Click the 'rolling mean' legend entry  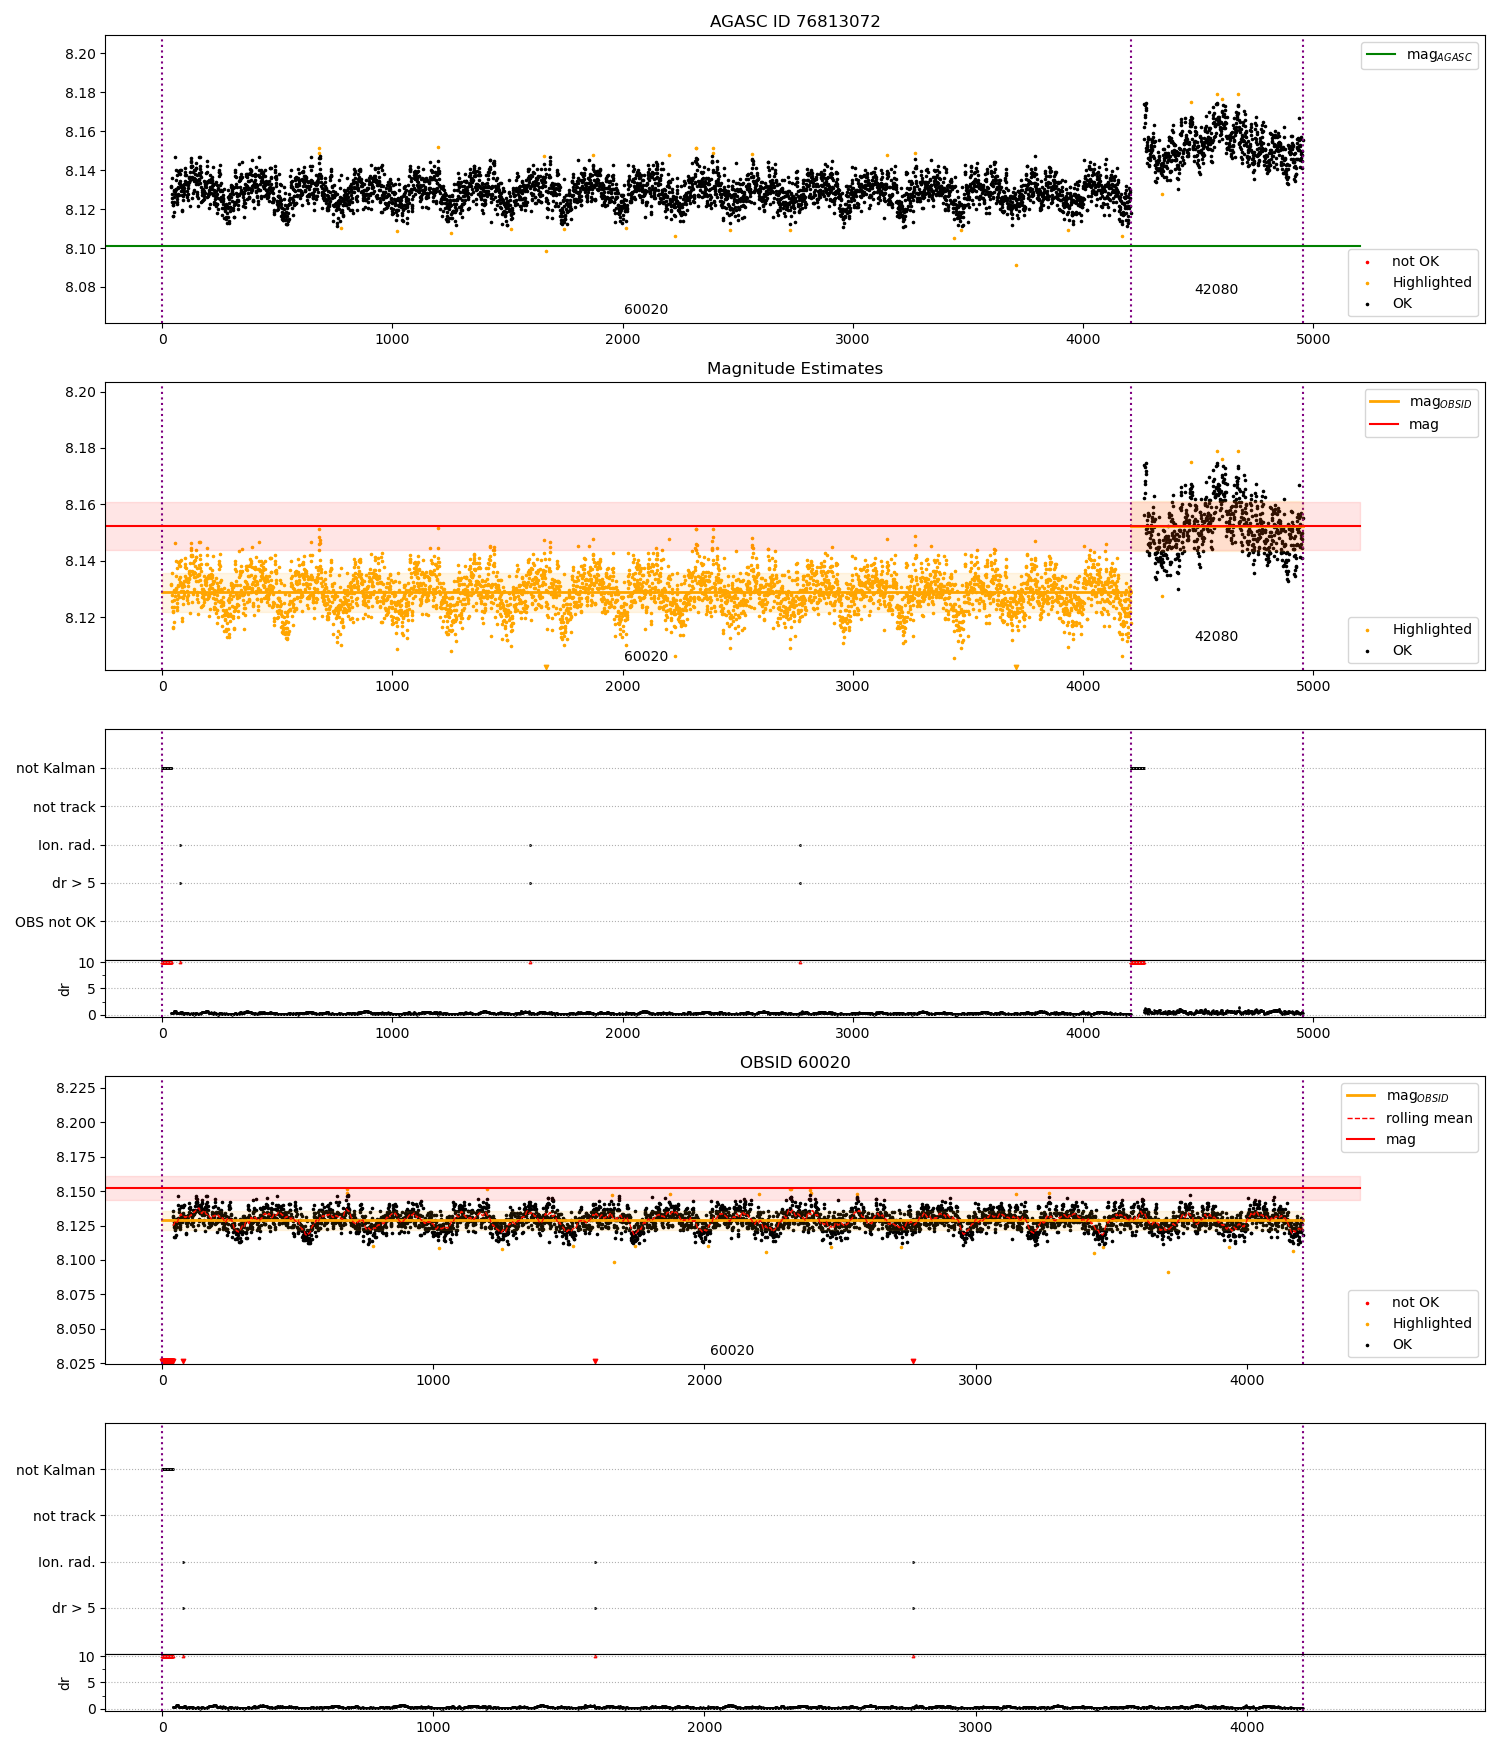1410,1119
